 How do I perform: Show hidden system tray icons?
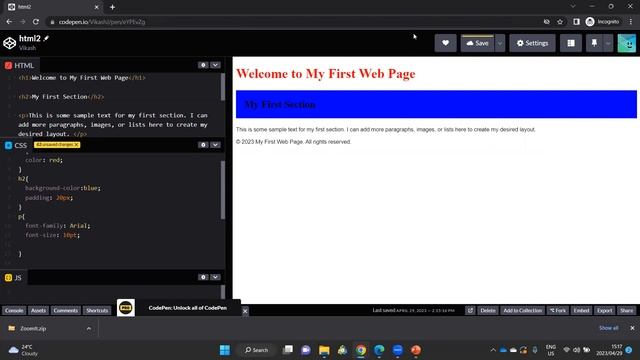click(493, 350)
